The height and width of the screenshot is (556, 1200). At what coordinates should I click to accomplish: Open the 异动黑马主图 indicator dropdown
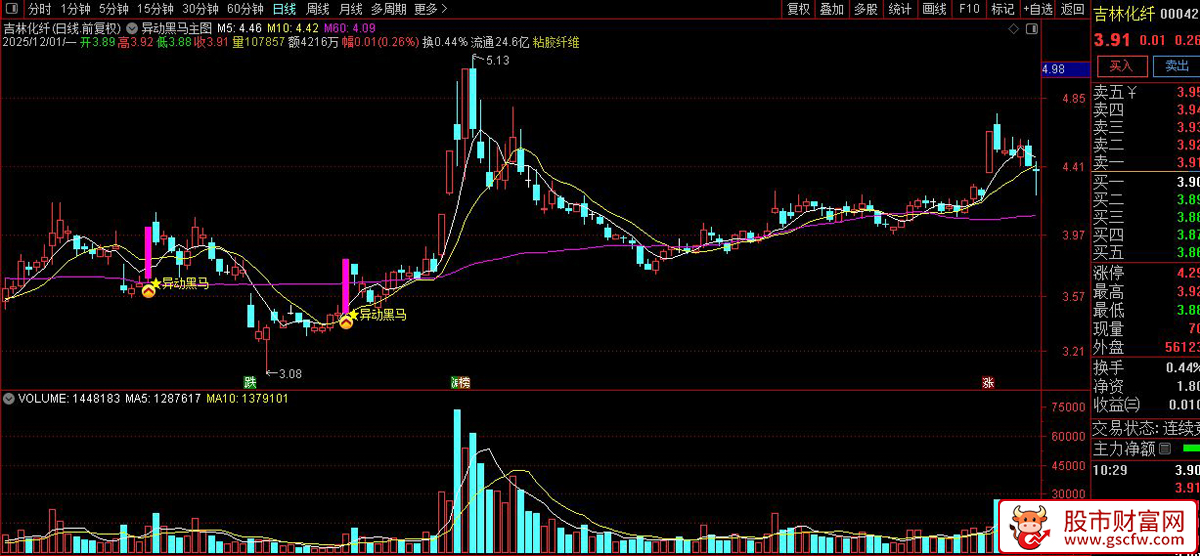coord(133,28)
